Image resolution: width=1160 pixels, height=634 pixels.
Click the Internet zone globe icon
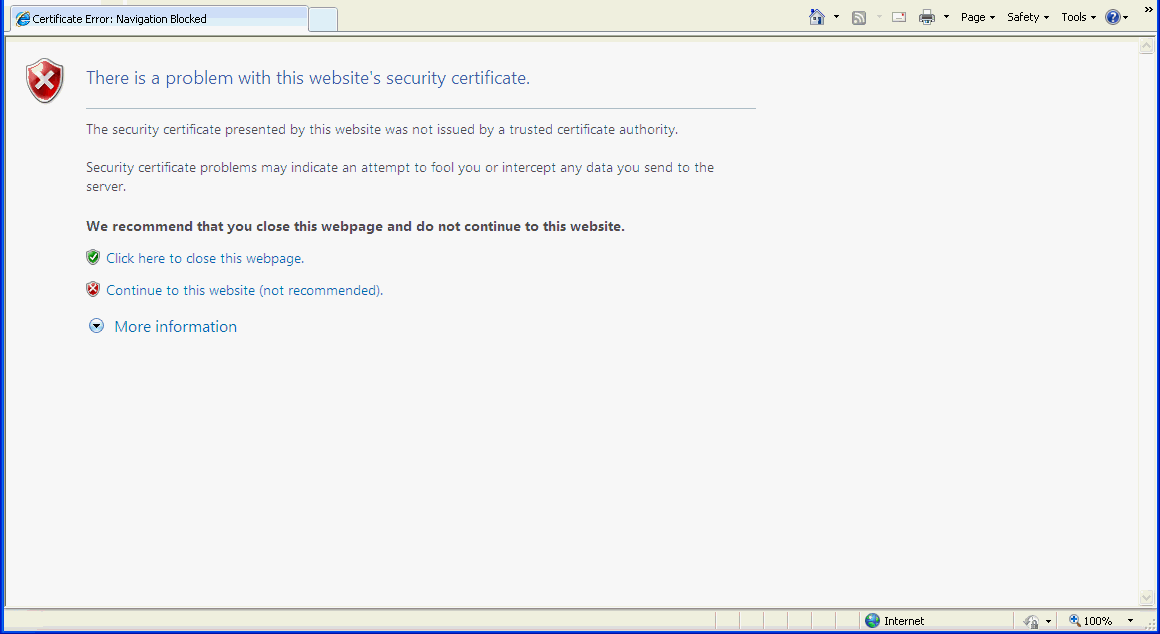point(873,621)
